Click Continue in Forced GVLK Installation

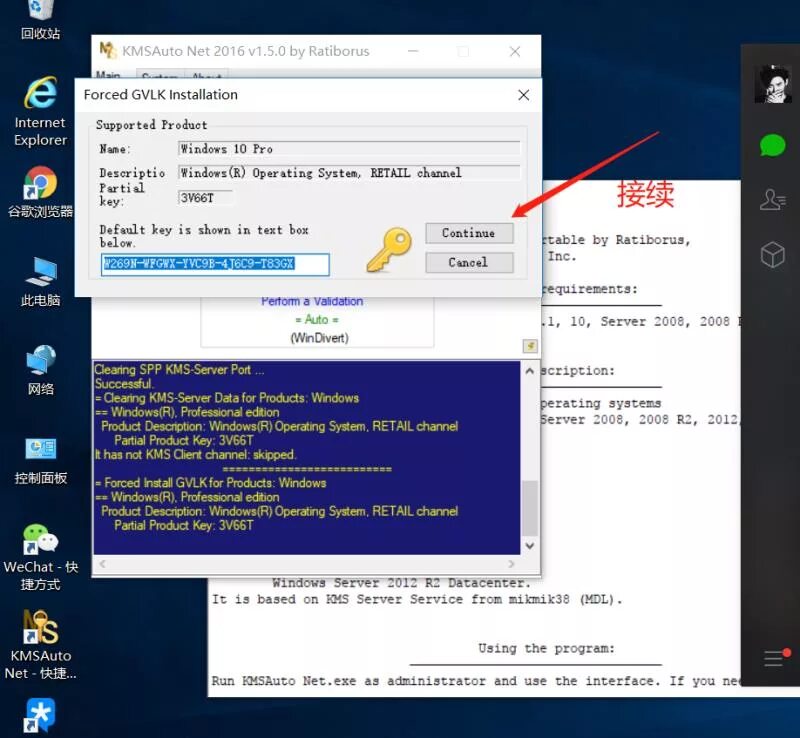pyautogui.click(x=469, y=233)
